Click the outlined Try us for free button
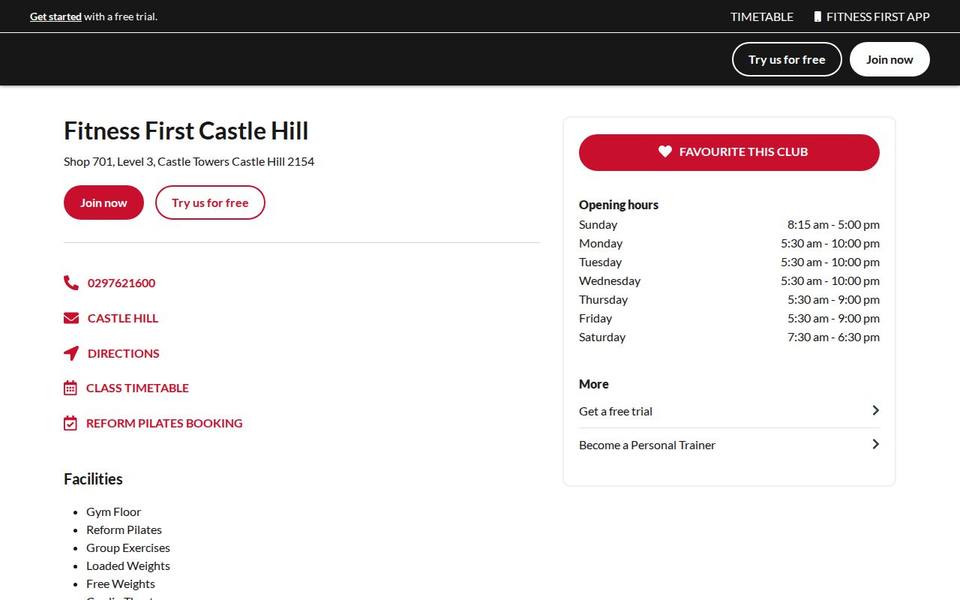 pyautogui.click(x=210, y=203)
